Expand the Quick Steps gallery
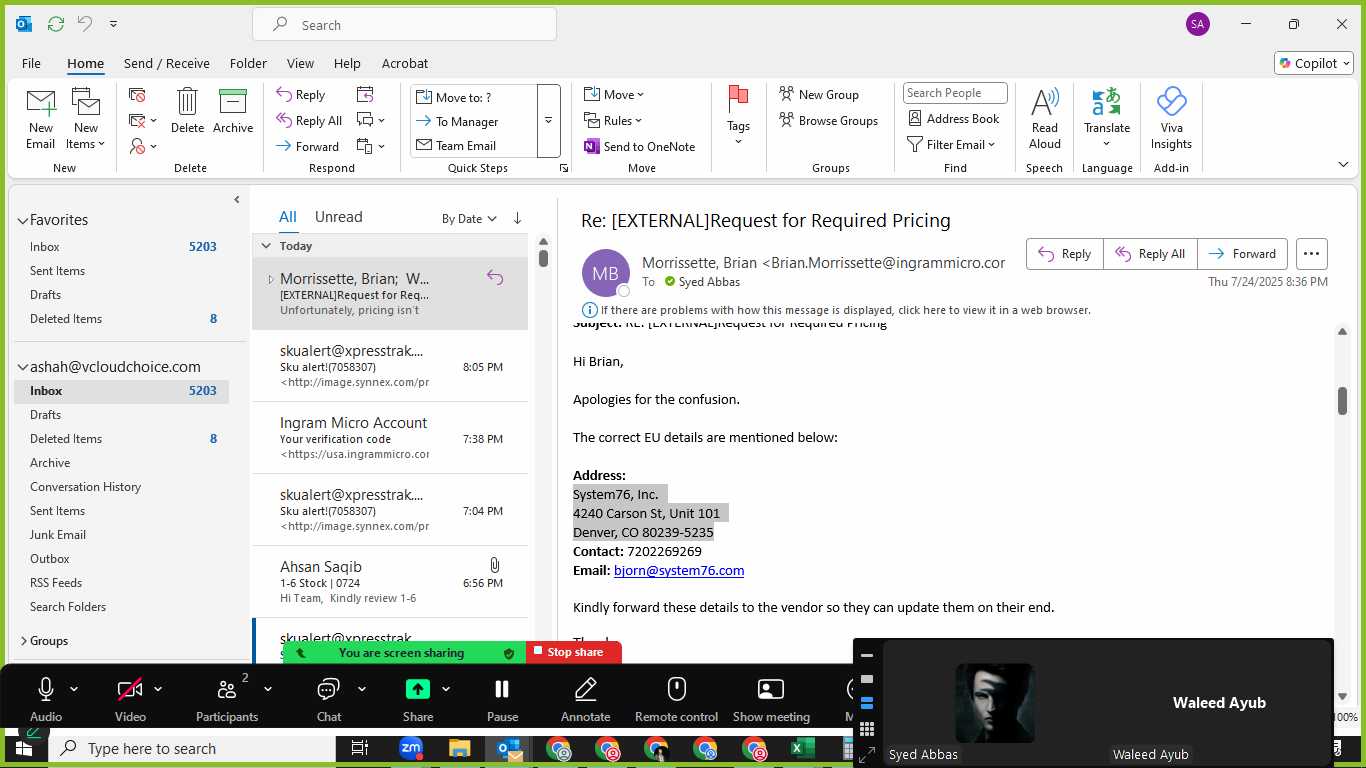 coord(548,121)
